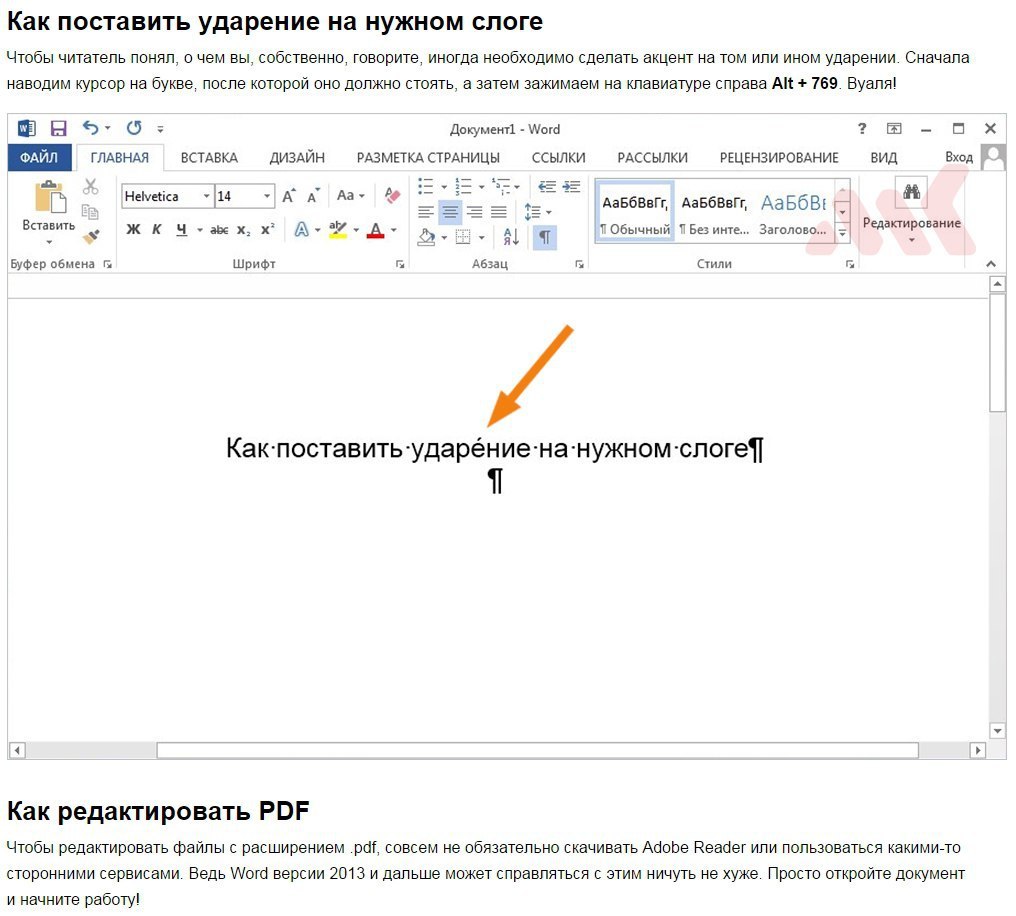Click the Вход sign-in link

pos(958,157)
